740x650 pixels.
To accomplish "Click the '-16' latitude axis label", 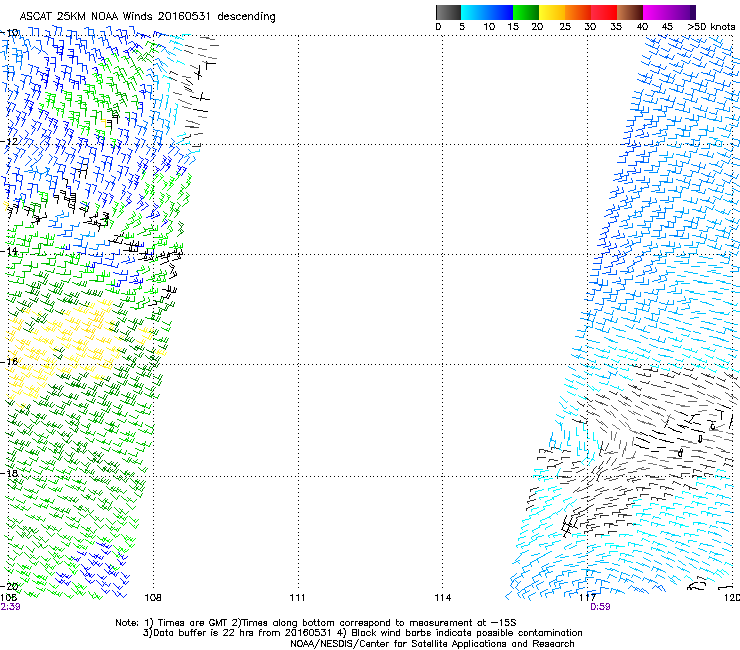I will 9,362.
